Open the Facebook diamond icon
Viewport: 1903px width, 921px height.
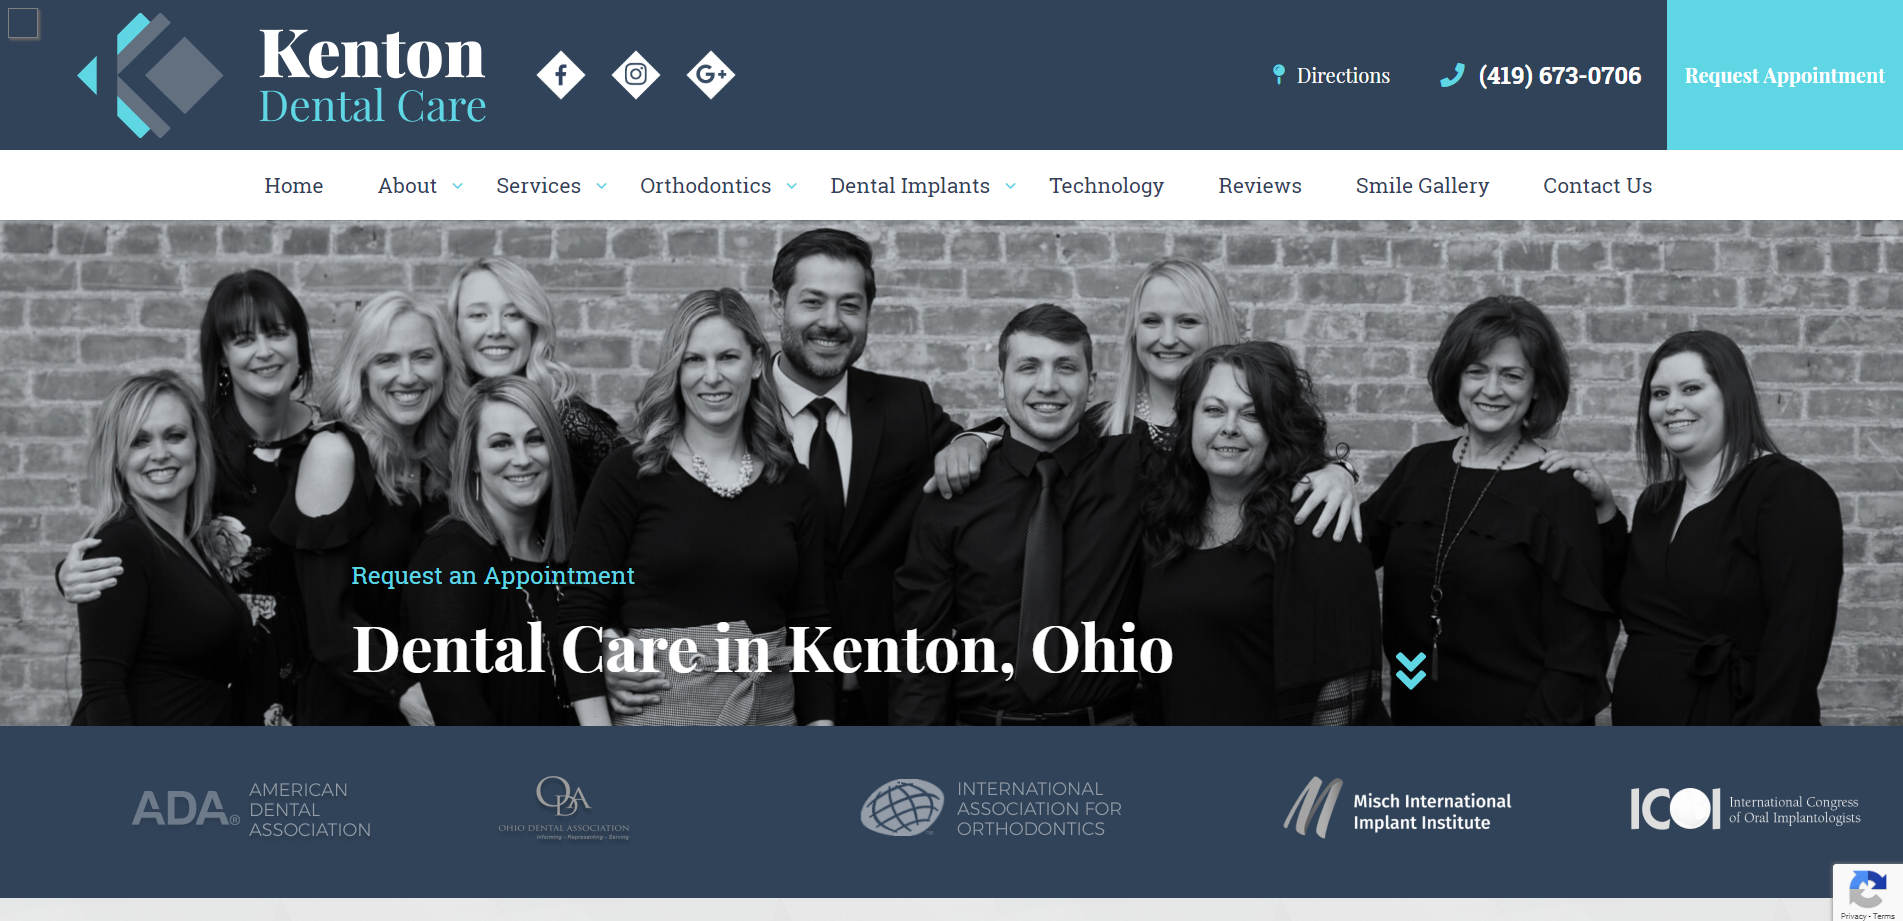(x=561, y=75)
